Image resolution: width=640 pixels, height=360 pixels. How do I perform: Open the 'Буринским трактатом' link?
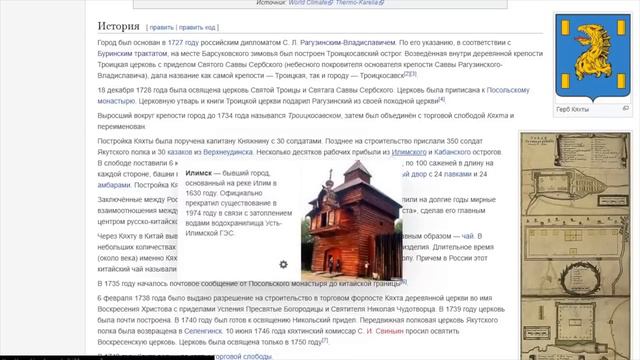(132, 53)
